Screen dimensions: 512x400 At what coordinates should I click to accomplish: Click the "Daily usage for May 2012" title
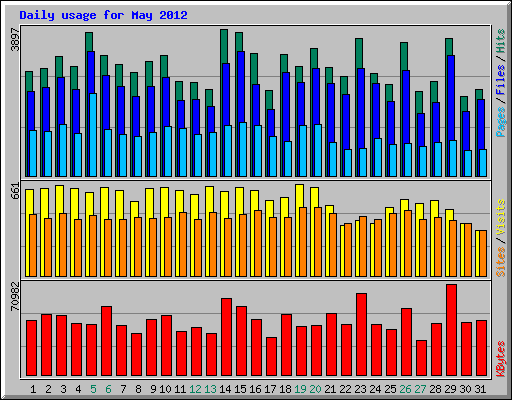(x=103, y=15)
